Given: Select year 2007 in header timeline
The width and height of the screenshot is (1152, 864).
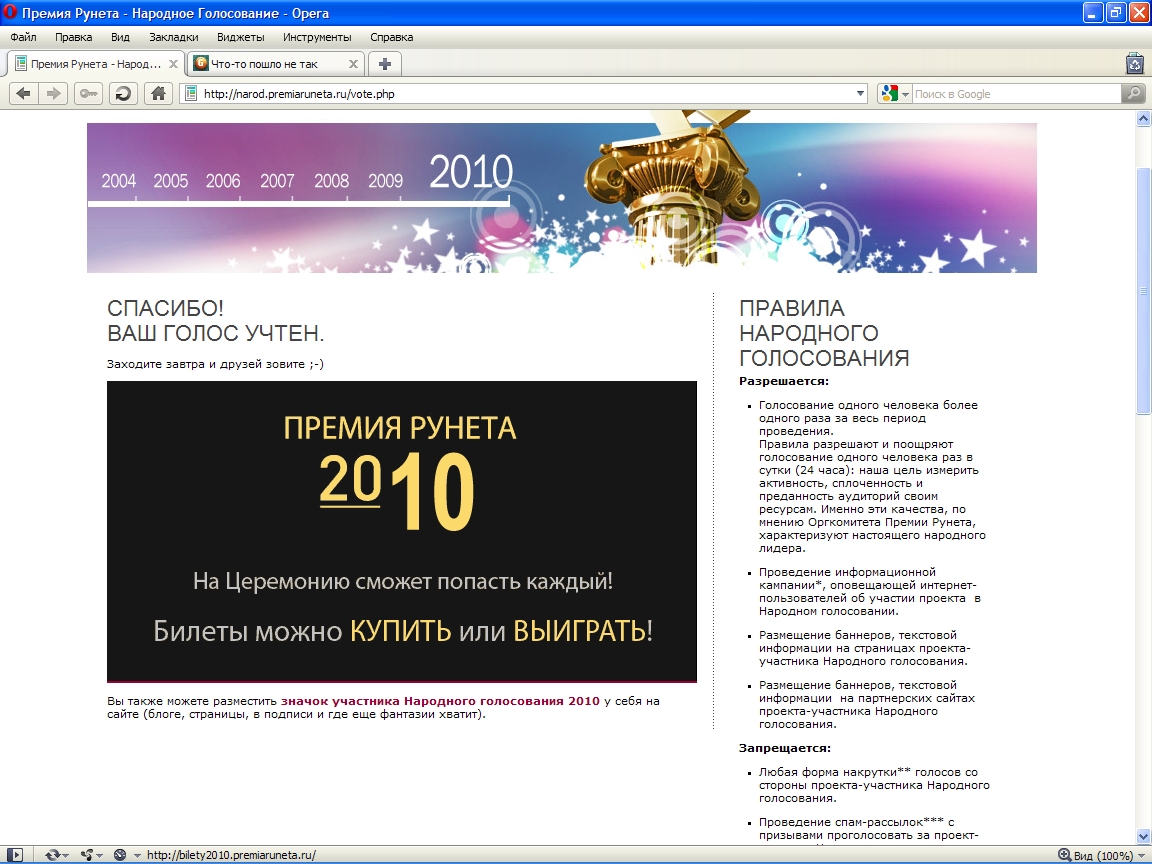Looking at the screenshot, I should point(277,181).
